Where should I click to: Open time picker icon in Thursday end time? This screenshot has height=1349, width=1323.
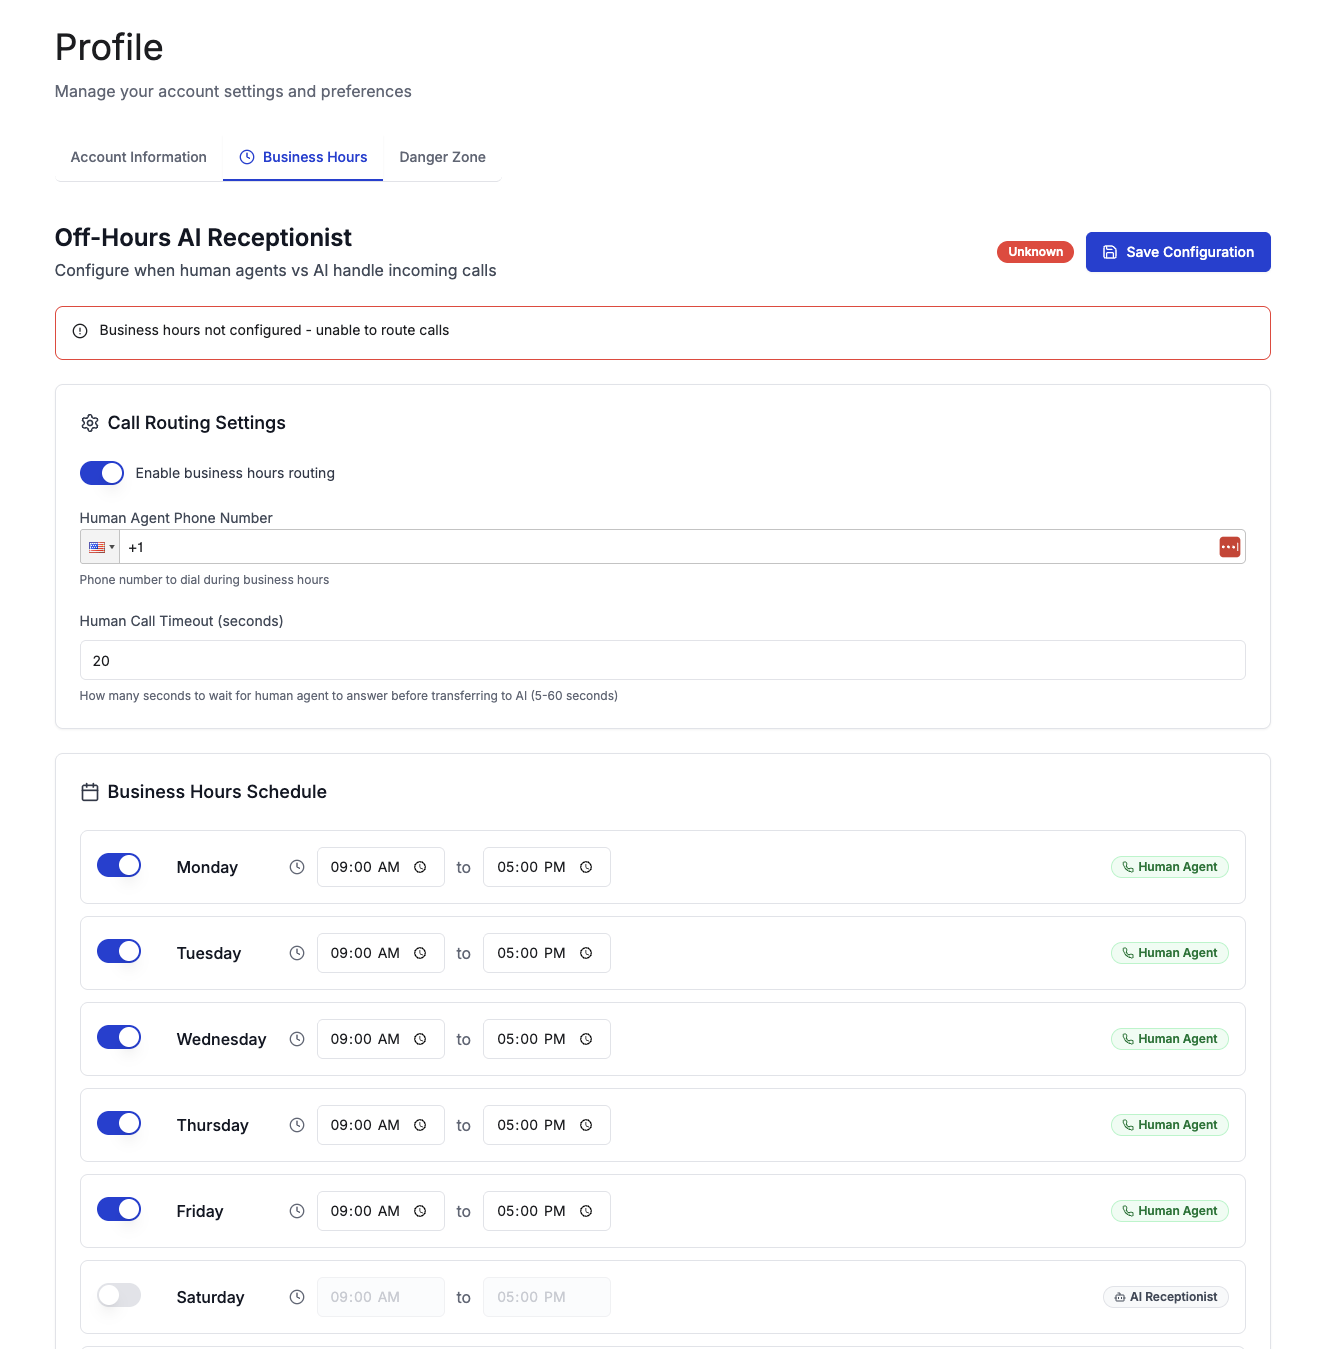pos(586,1125)
